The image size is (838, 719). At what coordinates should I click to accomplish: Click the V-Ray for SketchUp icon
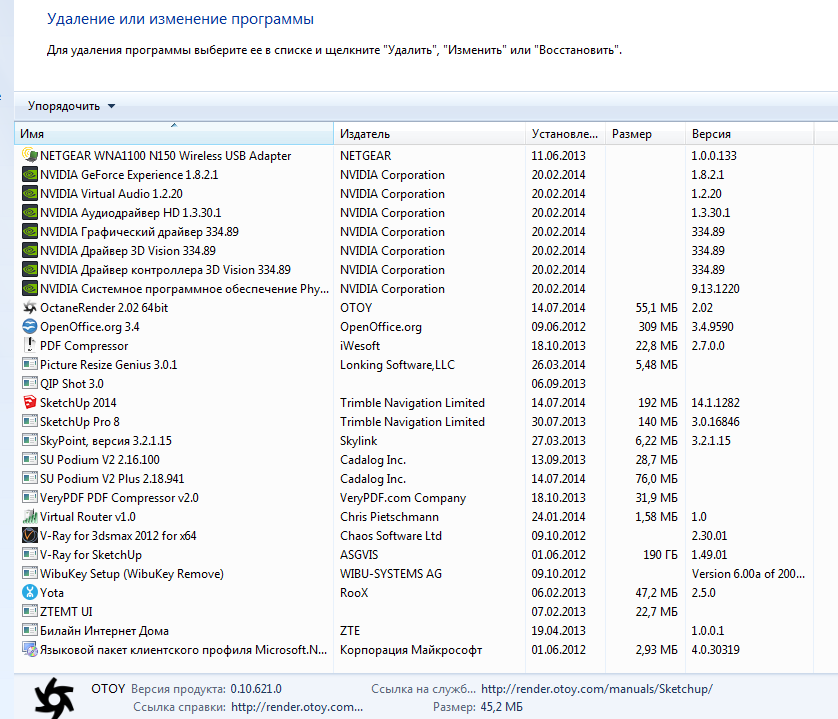pos(30,554)
